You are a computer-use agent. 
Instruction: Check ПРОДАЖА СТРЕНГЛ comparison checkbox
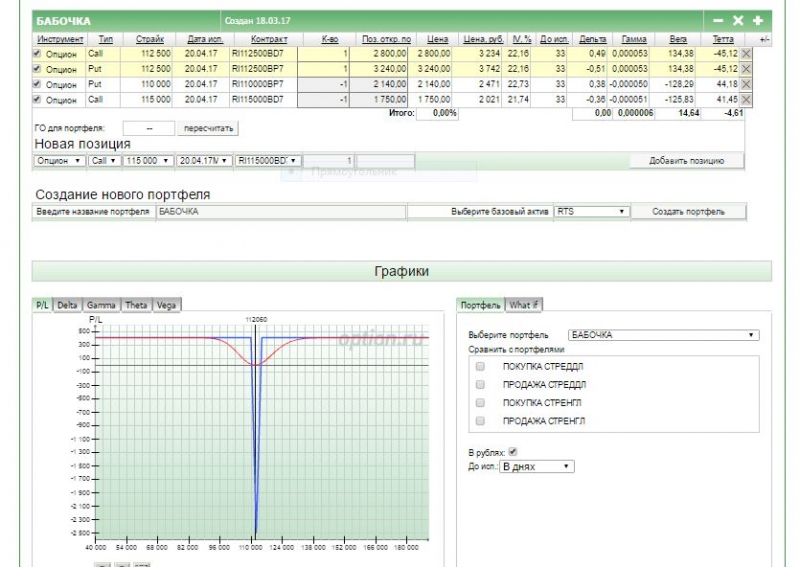pyautogui.click(x=480, y=421)
